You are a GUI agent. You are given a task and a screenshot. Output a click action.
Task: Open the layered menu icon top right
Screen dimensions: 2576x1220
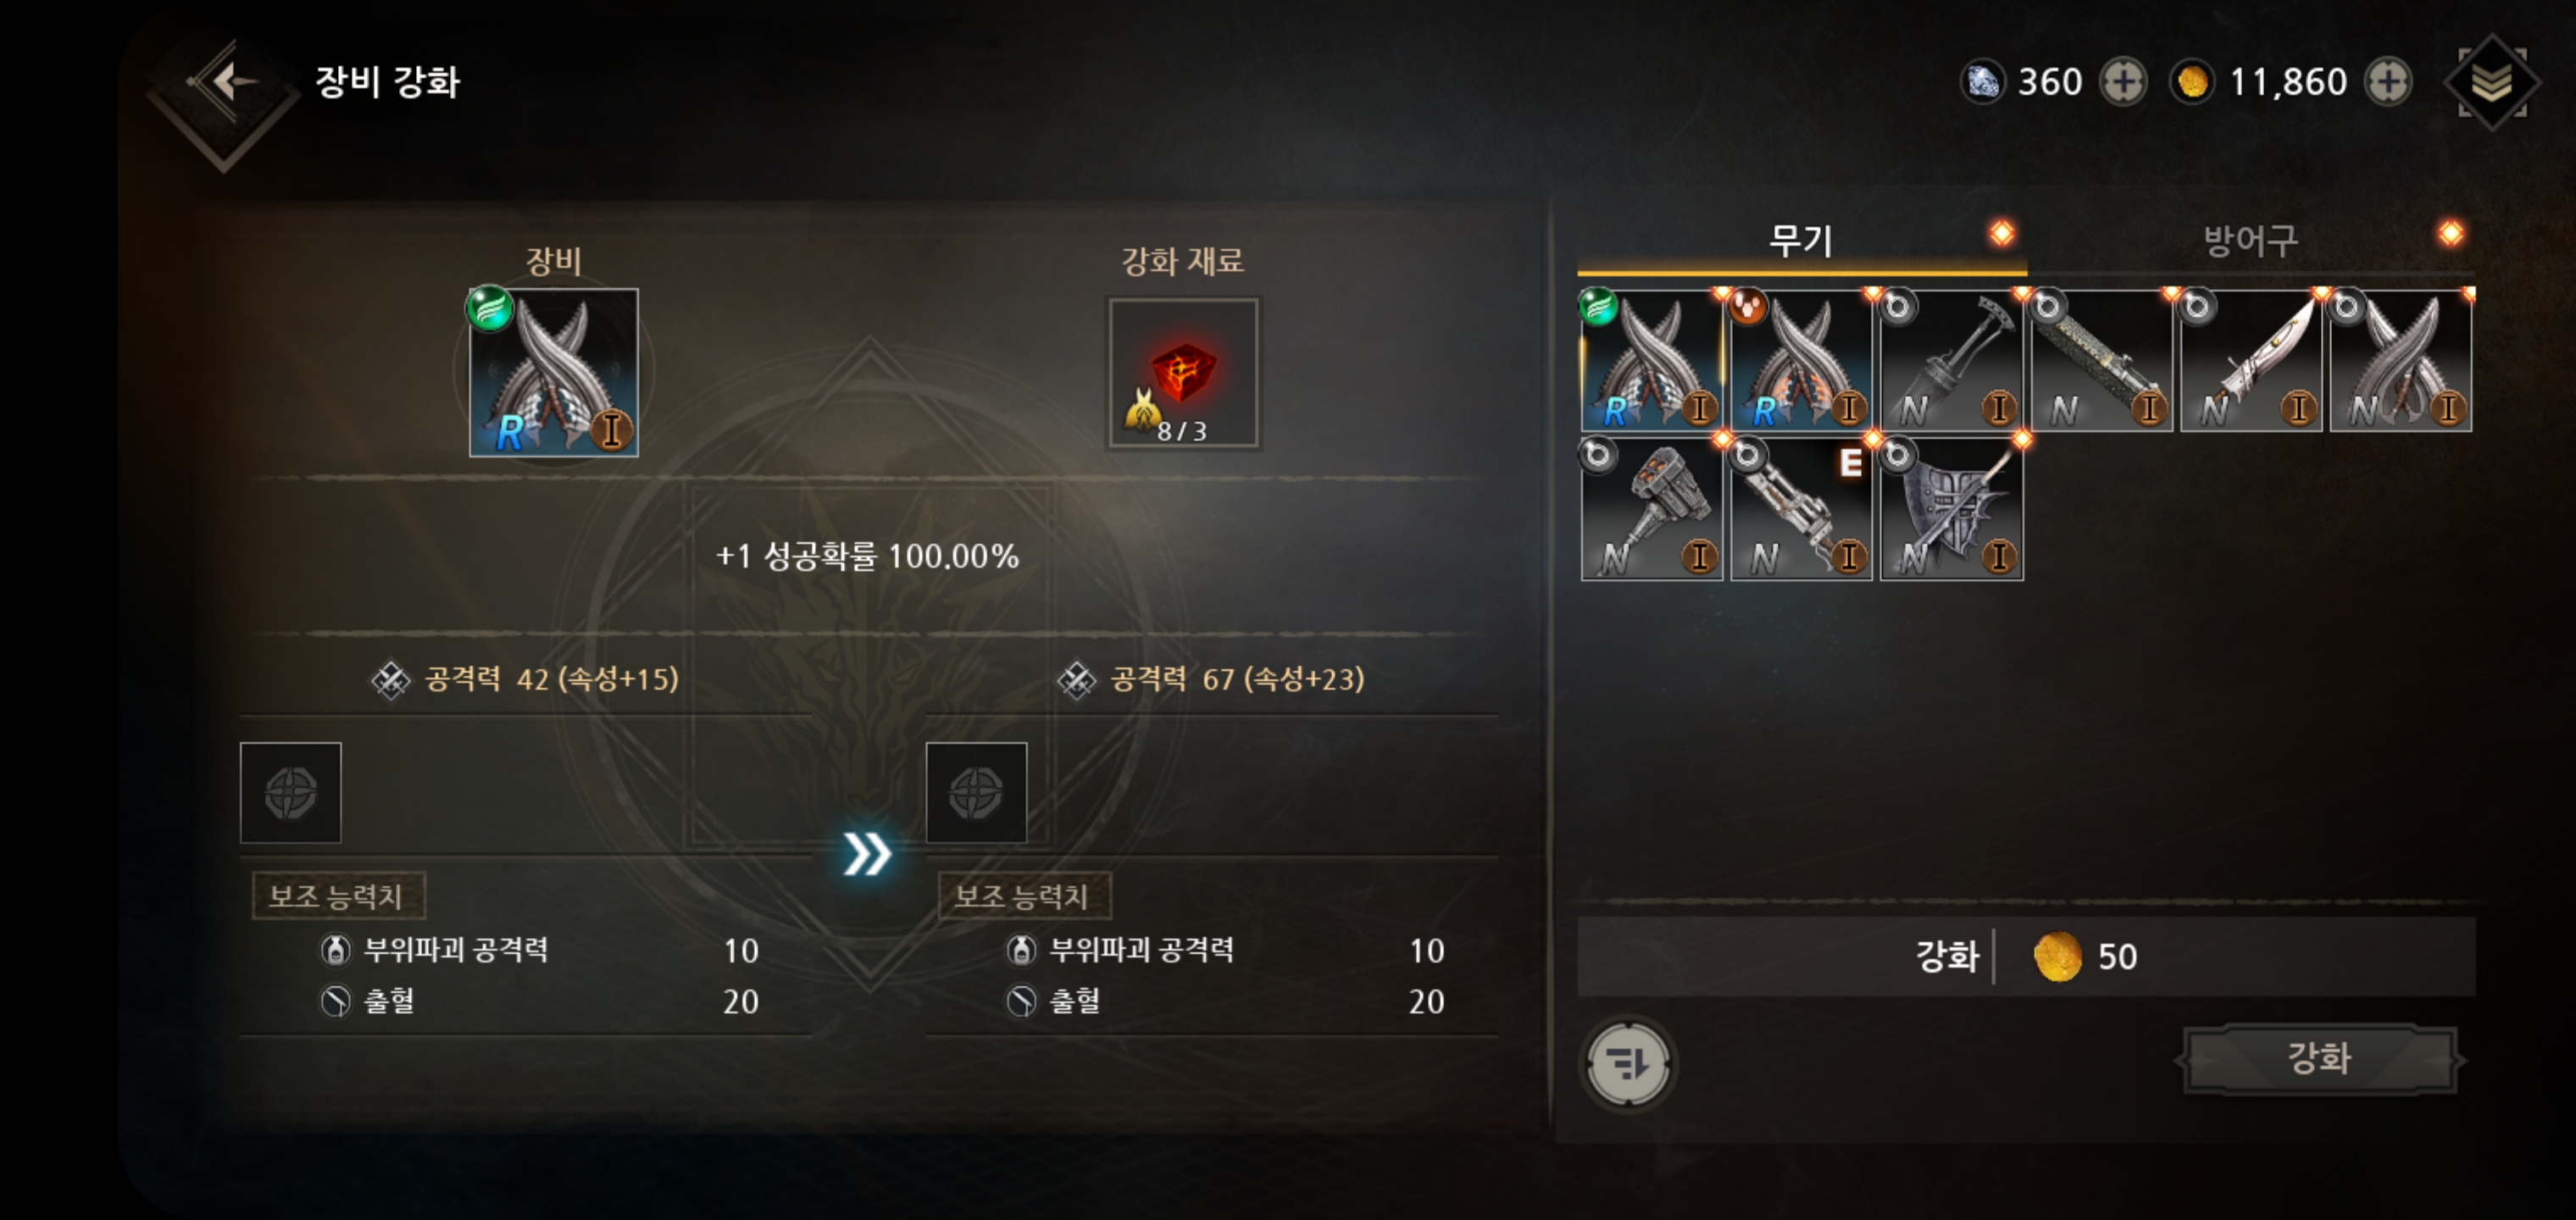(2492, 83)
